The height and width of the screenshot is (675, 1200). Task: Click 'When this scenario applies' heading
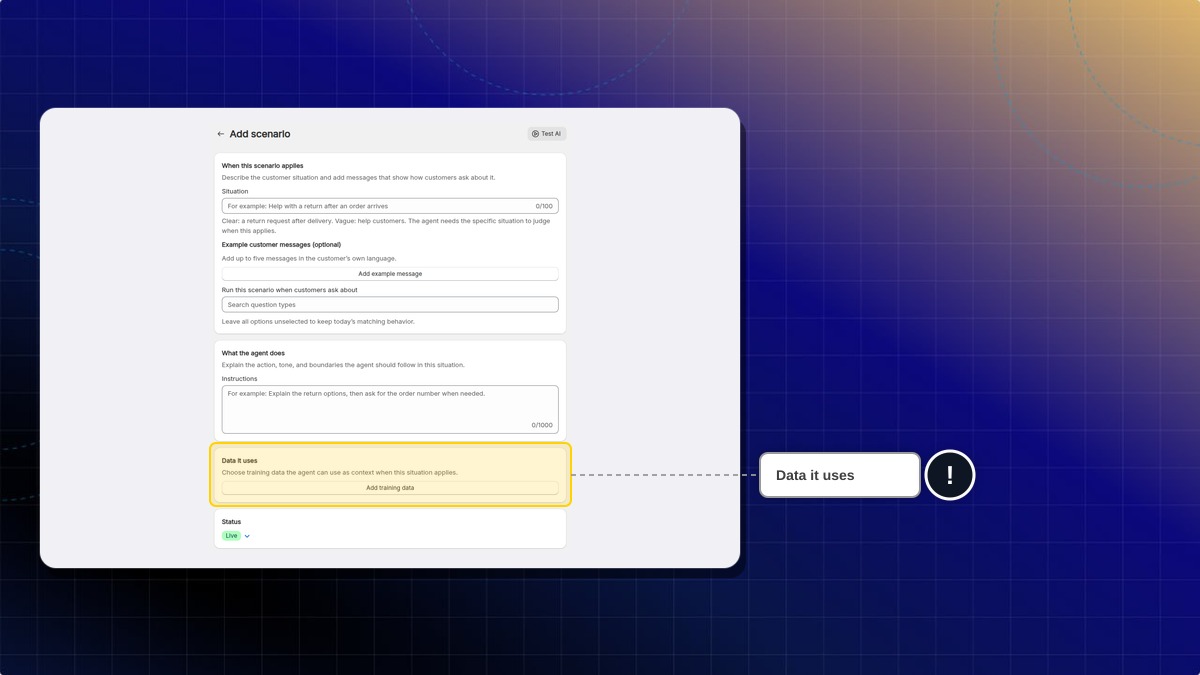point(263,166)
